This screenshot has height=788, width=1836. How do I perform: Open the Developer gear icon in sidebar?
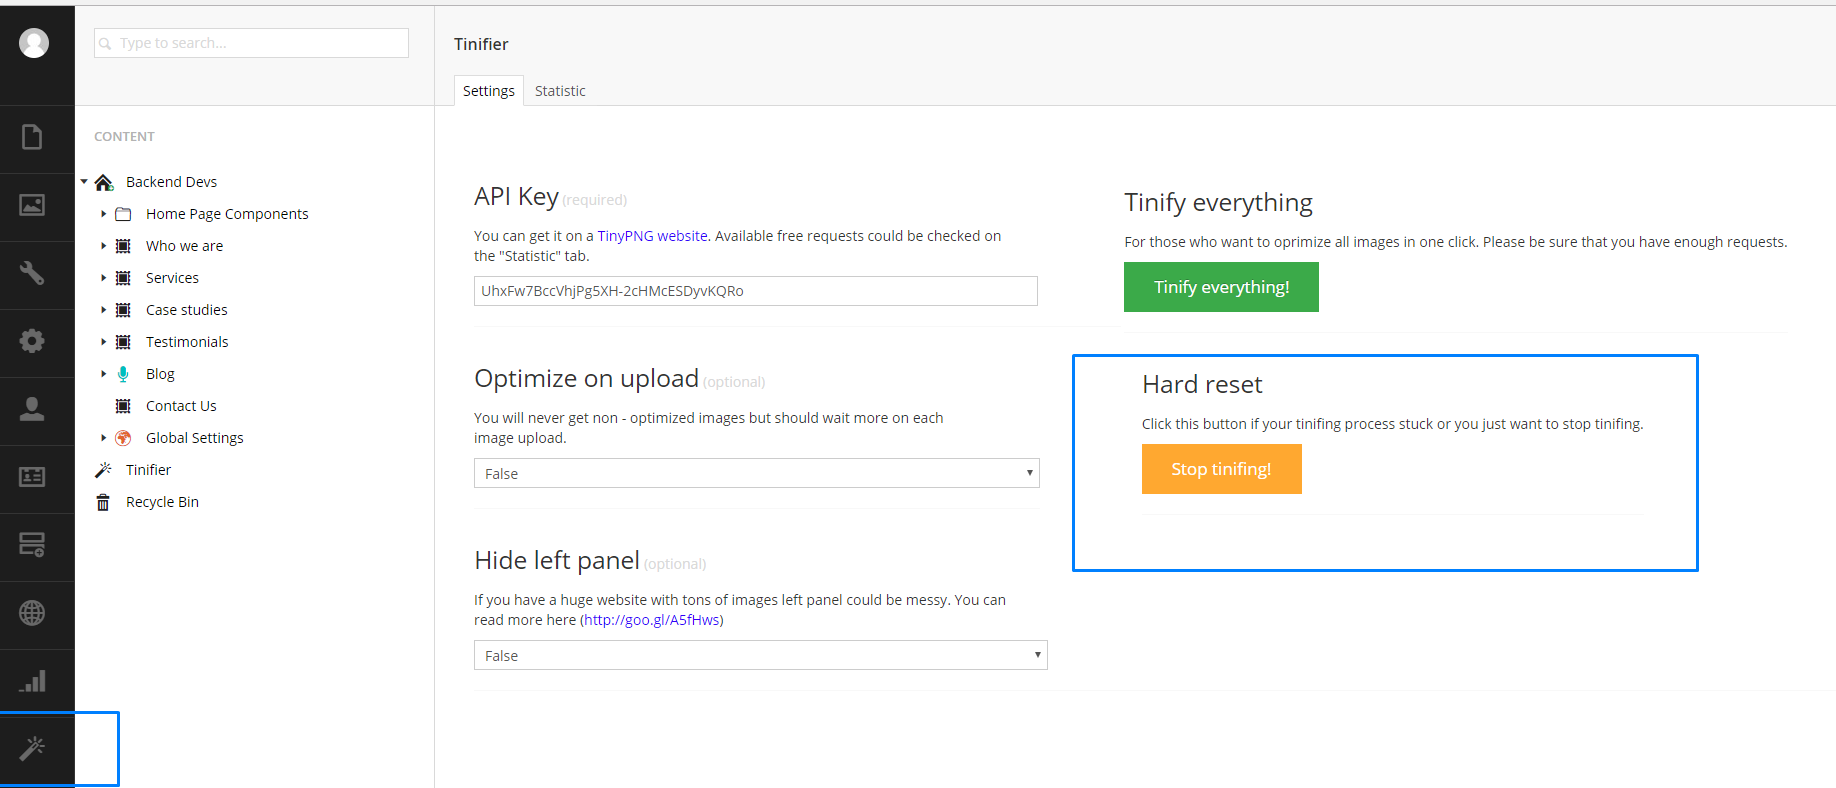(32, 341)
